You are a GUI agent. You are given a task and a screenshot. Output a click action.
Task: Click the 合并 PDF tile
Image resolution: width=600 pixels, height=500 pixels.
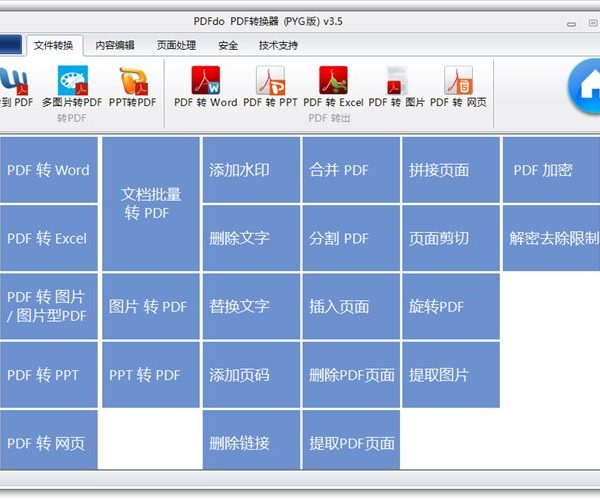(351, 170)
